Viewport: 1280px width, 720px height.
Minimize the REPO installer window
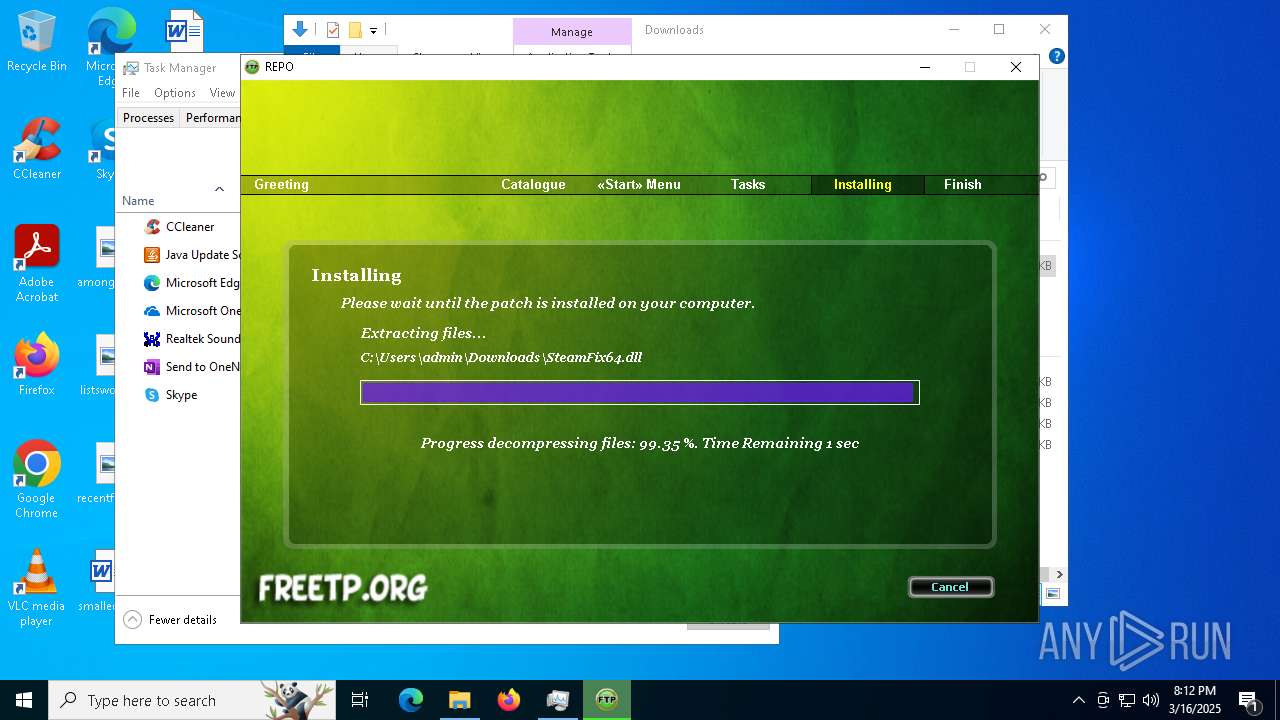(x=925, y=67)
